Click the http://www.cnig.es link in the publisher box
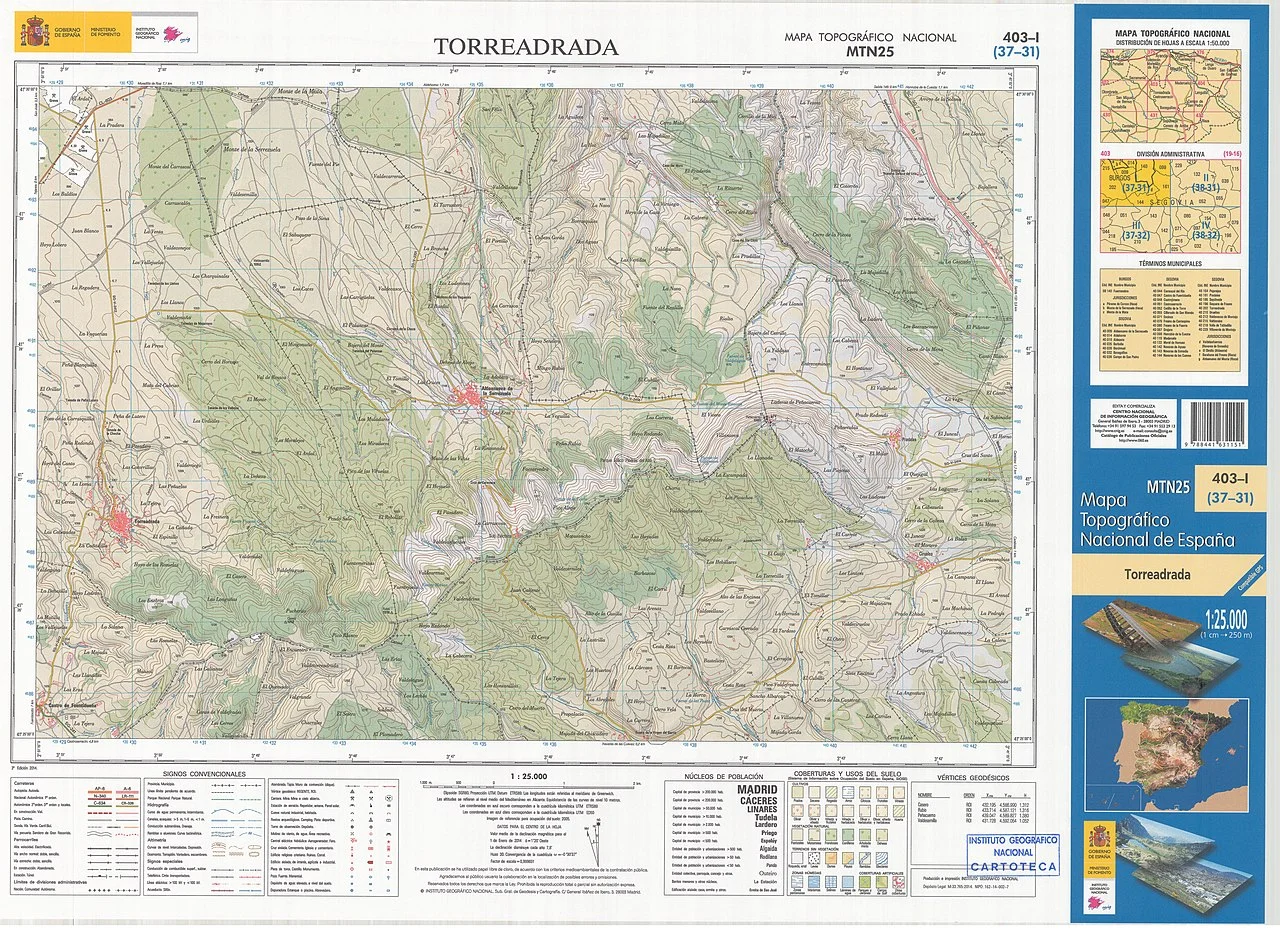The image size is (1280, 932). click(1110, 431)
